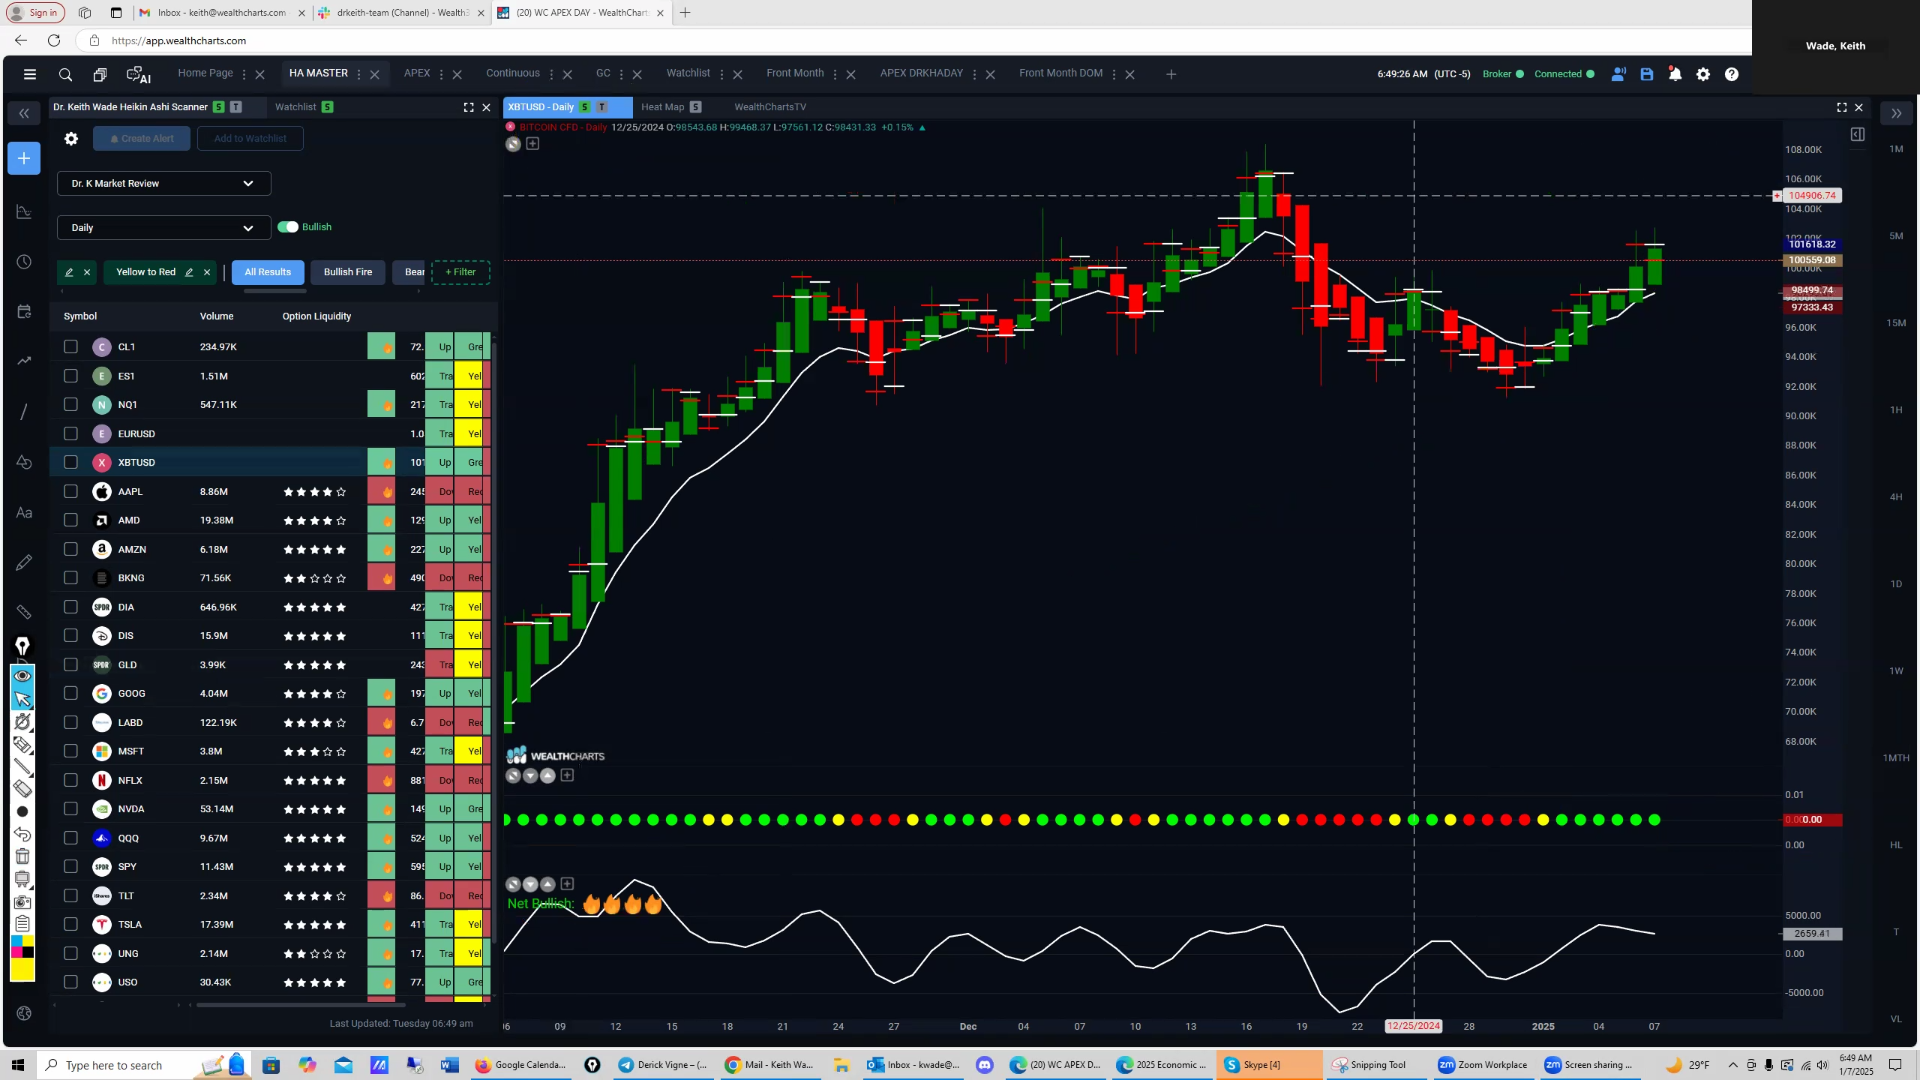Select the trend line drawing tool
Screen dimensions: 1920x1080
click(x=24, y=412)
